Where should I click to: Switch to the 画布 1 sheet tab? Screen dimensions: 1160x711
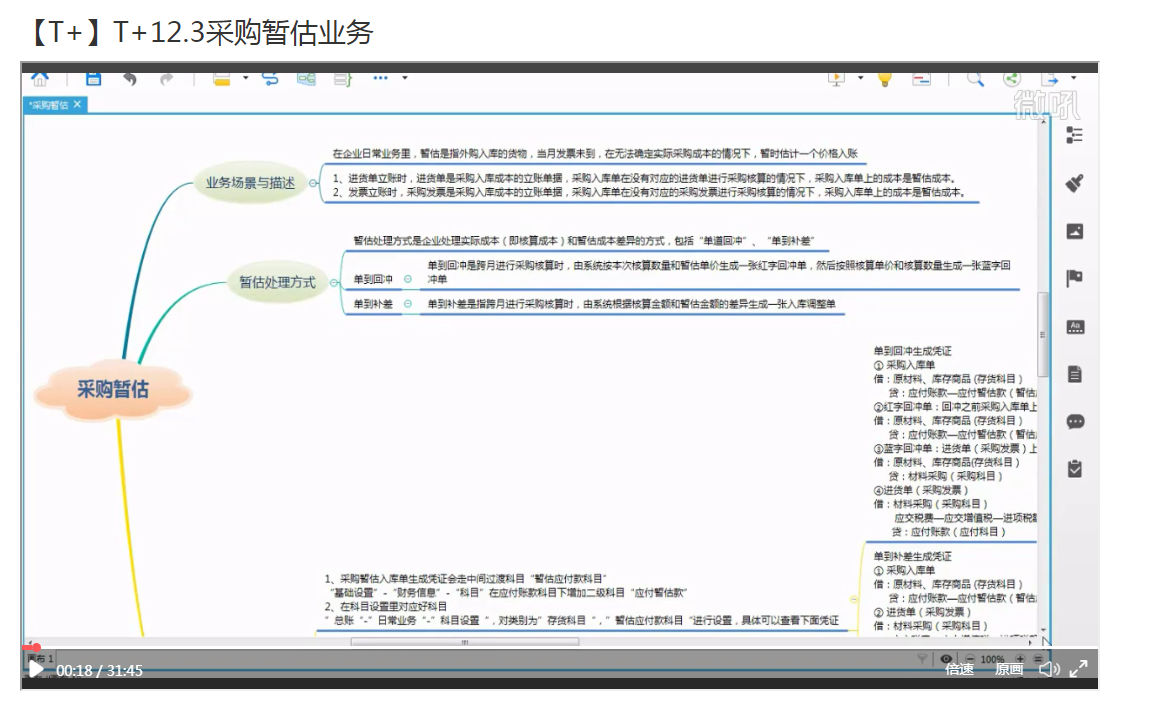point(41,658)
